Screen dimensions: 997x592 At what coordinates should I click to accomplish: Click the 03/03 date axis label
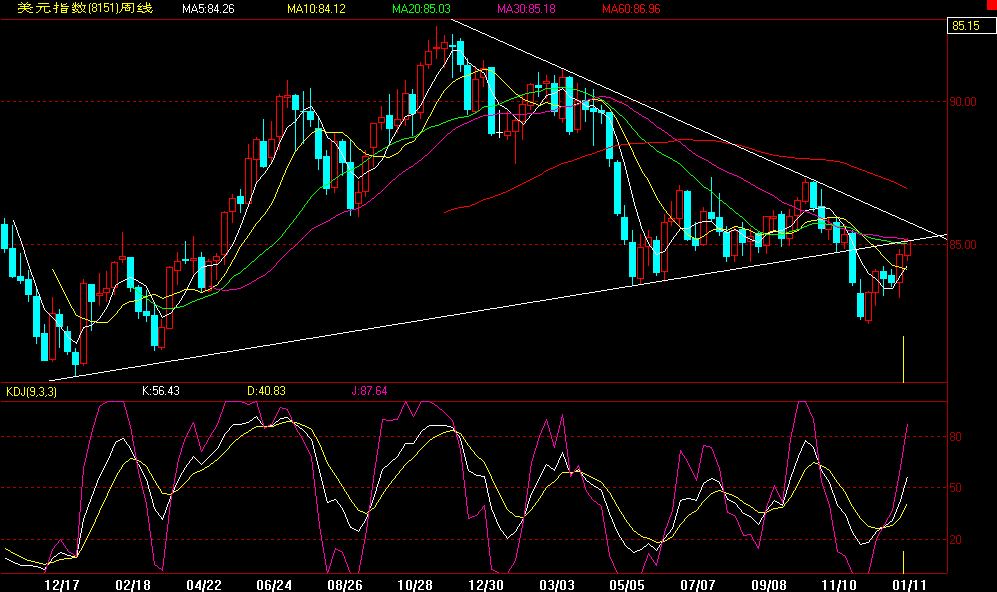point(556,585)
